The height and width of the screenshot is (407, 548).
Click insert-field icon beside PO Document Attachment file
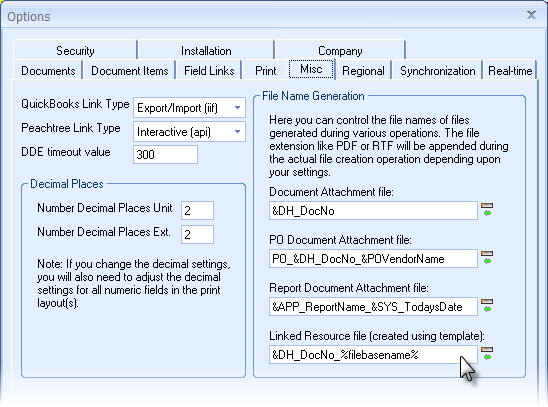[x=487, y=257]
